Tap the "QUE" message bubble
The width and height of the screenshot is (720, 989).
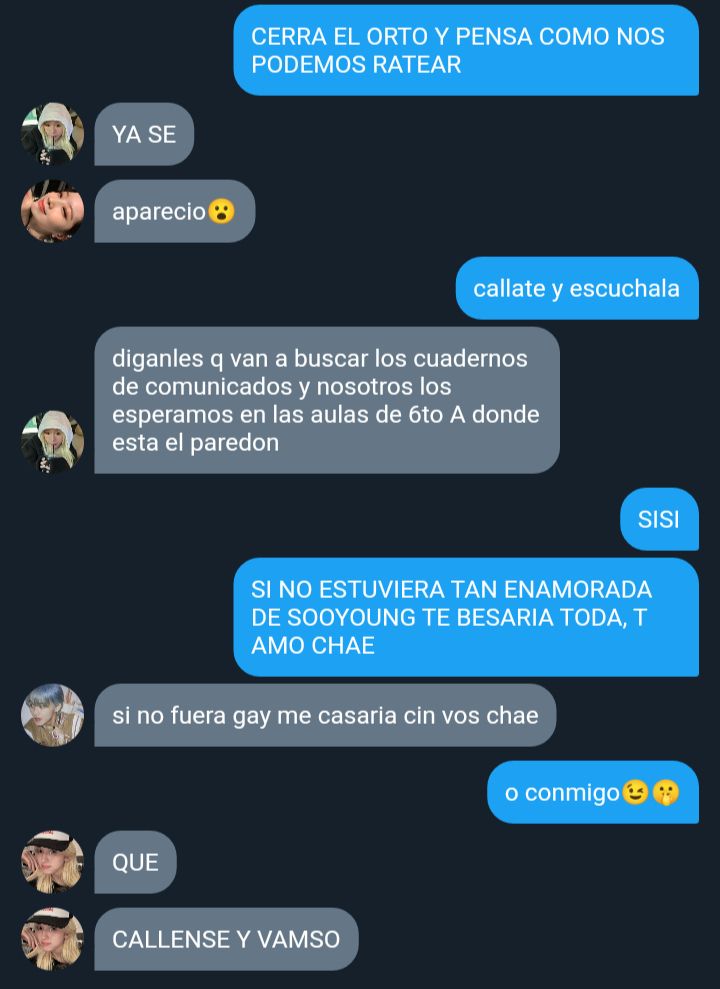(x=136, y=862)
